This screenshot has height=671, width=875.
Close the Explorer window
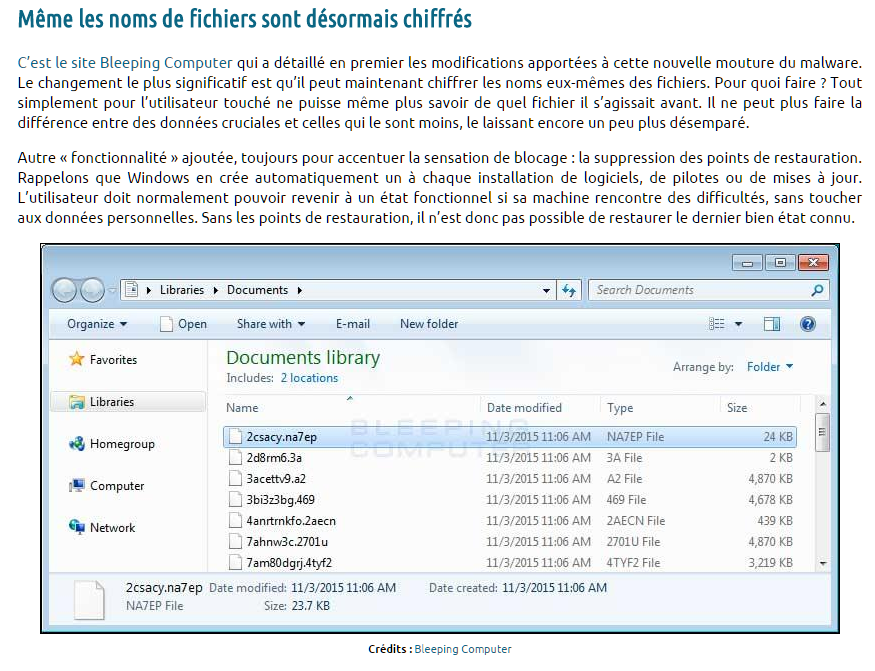813,262
